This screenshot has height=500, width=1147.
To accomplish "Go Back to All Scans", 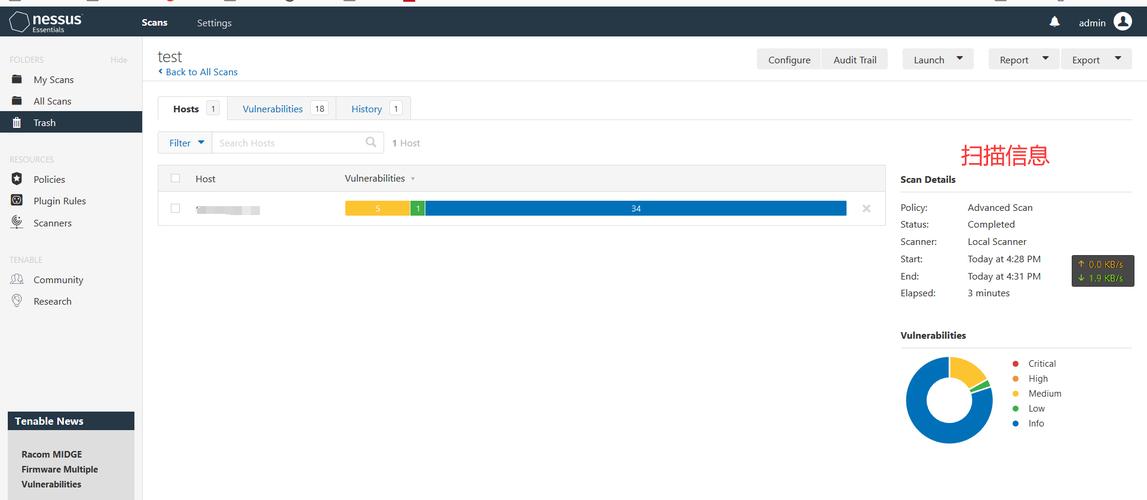I will [198, 72].
